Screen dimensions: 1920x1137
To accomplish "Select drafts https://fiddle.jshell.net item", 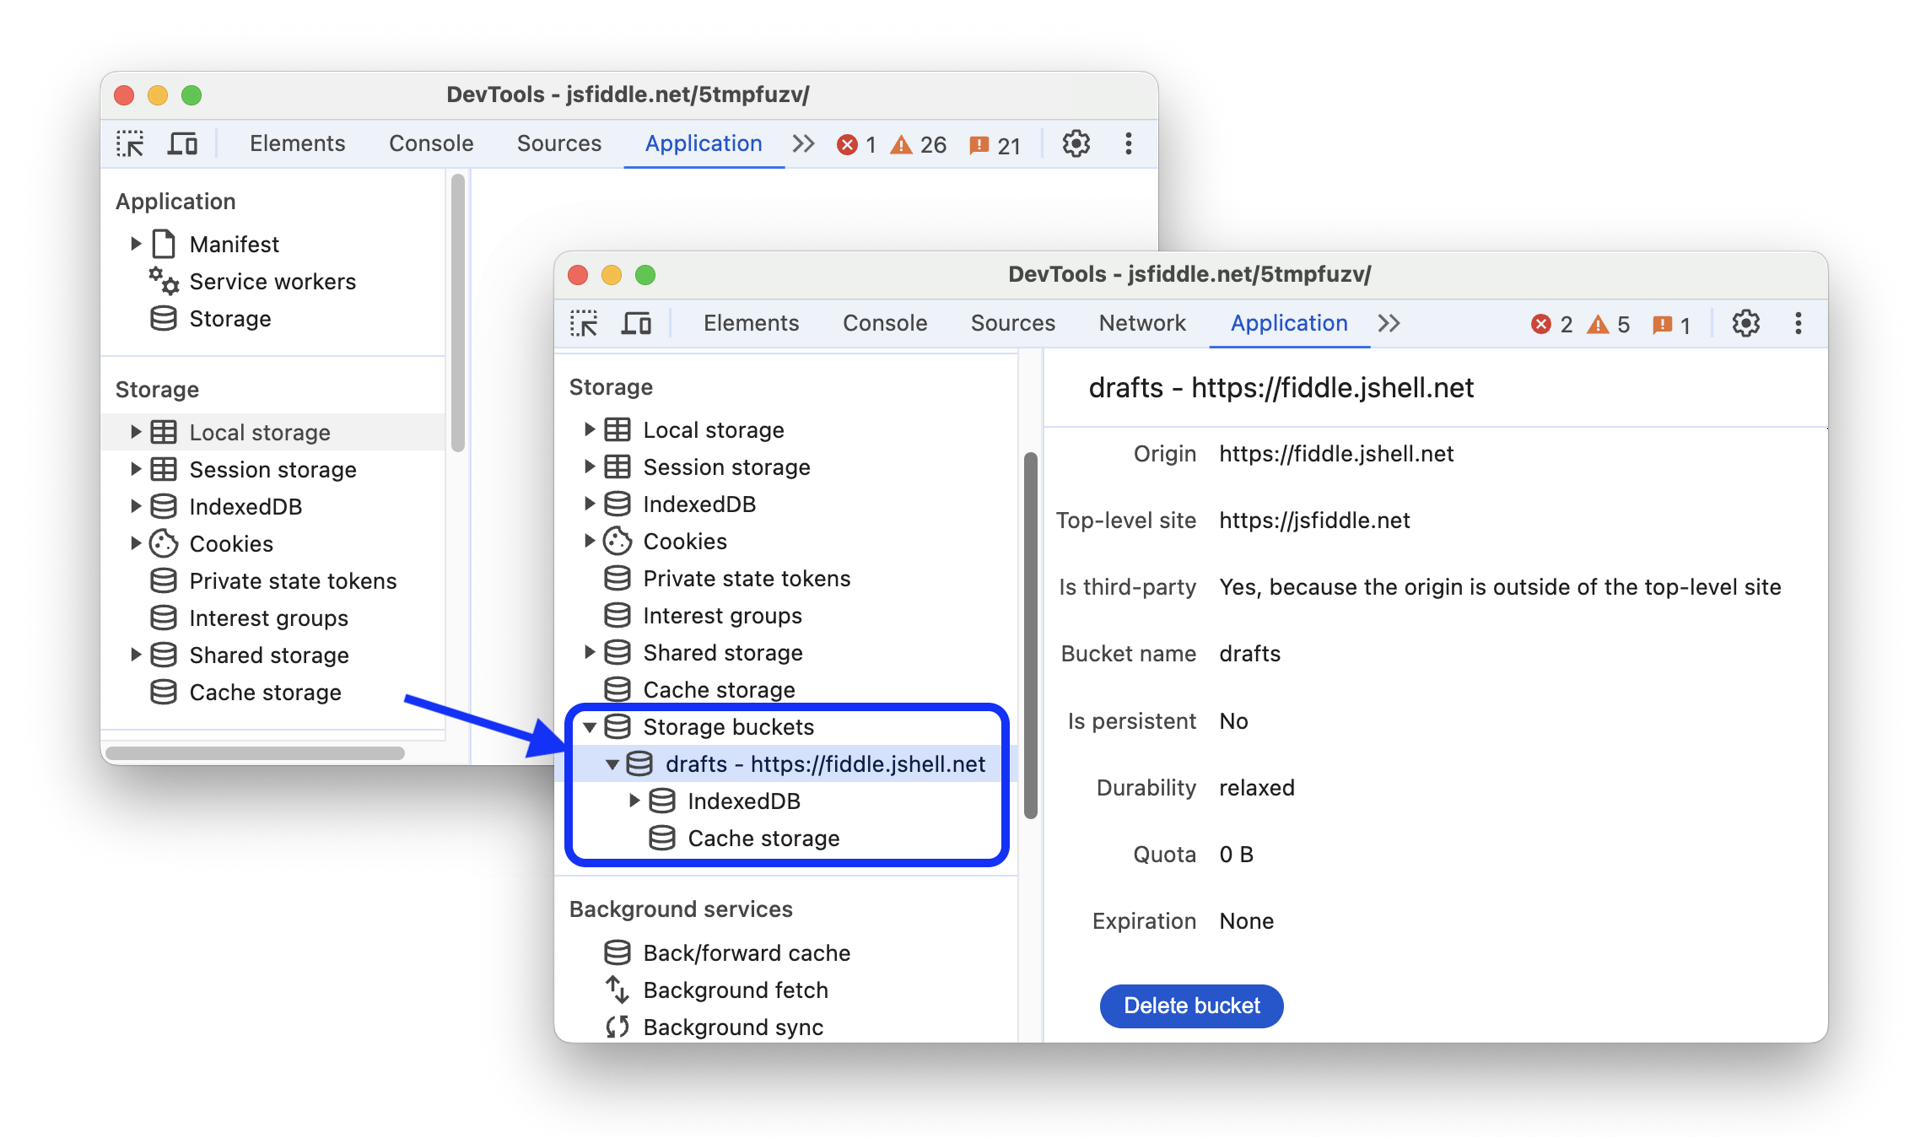I will (823, 763).
